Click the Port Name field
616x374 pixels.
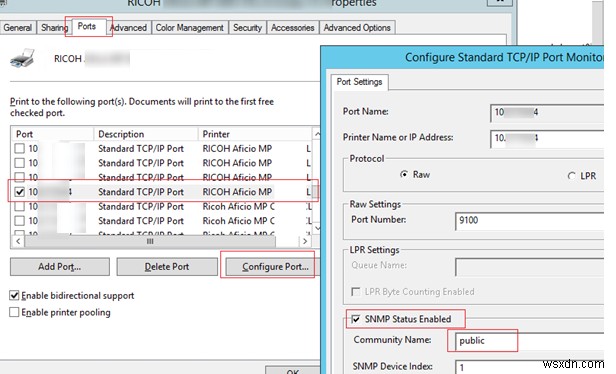(547, 113)
